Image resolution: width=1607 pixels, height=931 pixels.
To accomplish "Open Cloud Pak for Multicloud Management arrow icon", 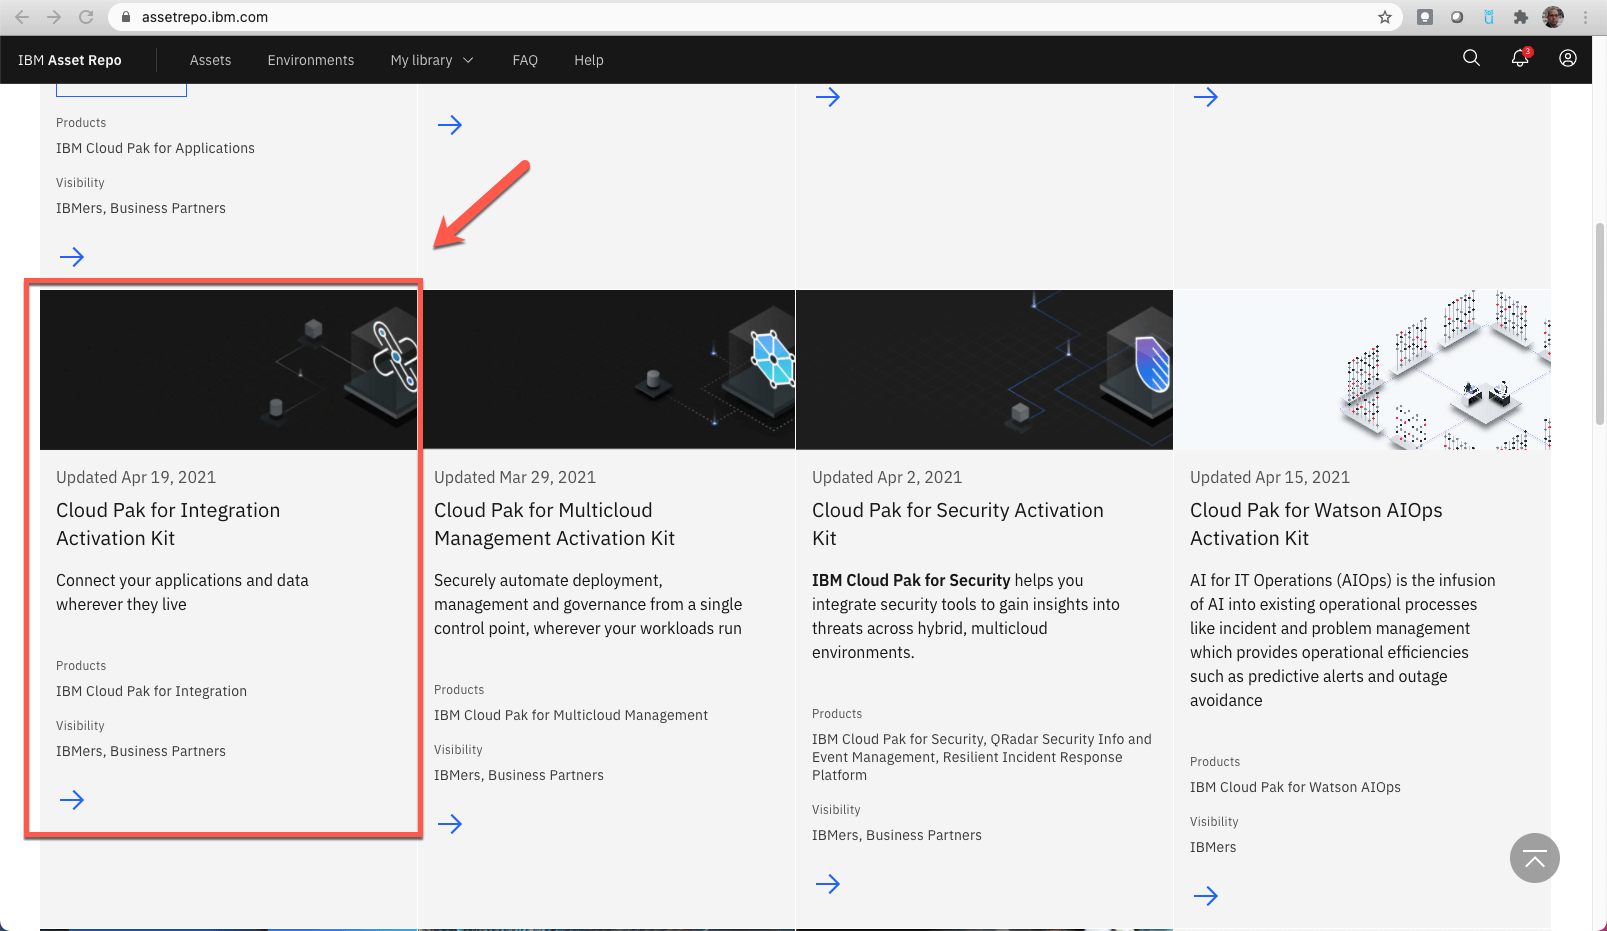I will point(450,823).
